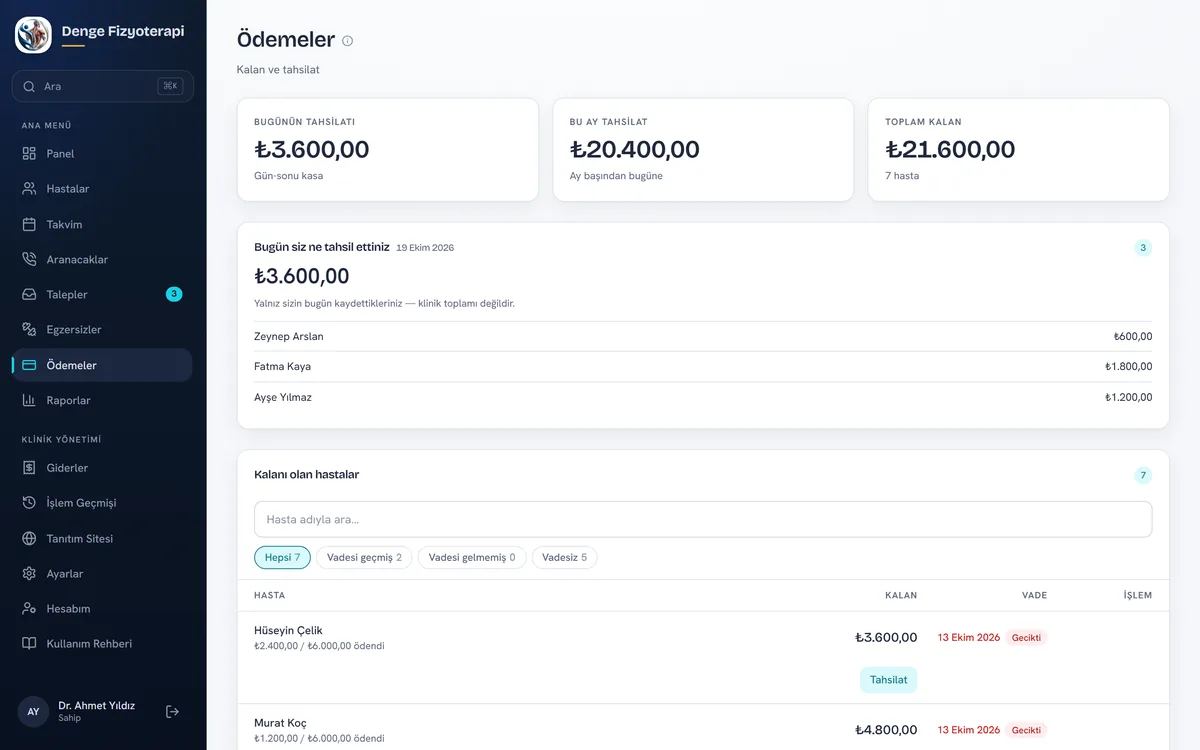Show the Vadesiz 5 filter
1200x750 pixels.
pyautogui.click(x=565, y=557)
